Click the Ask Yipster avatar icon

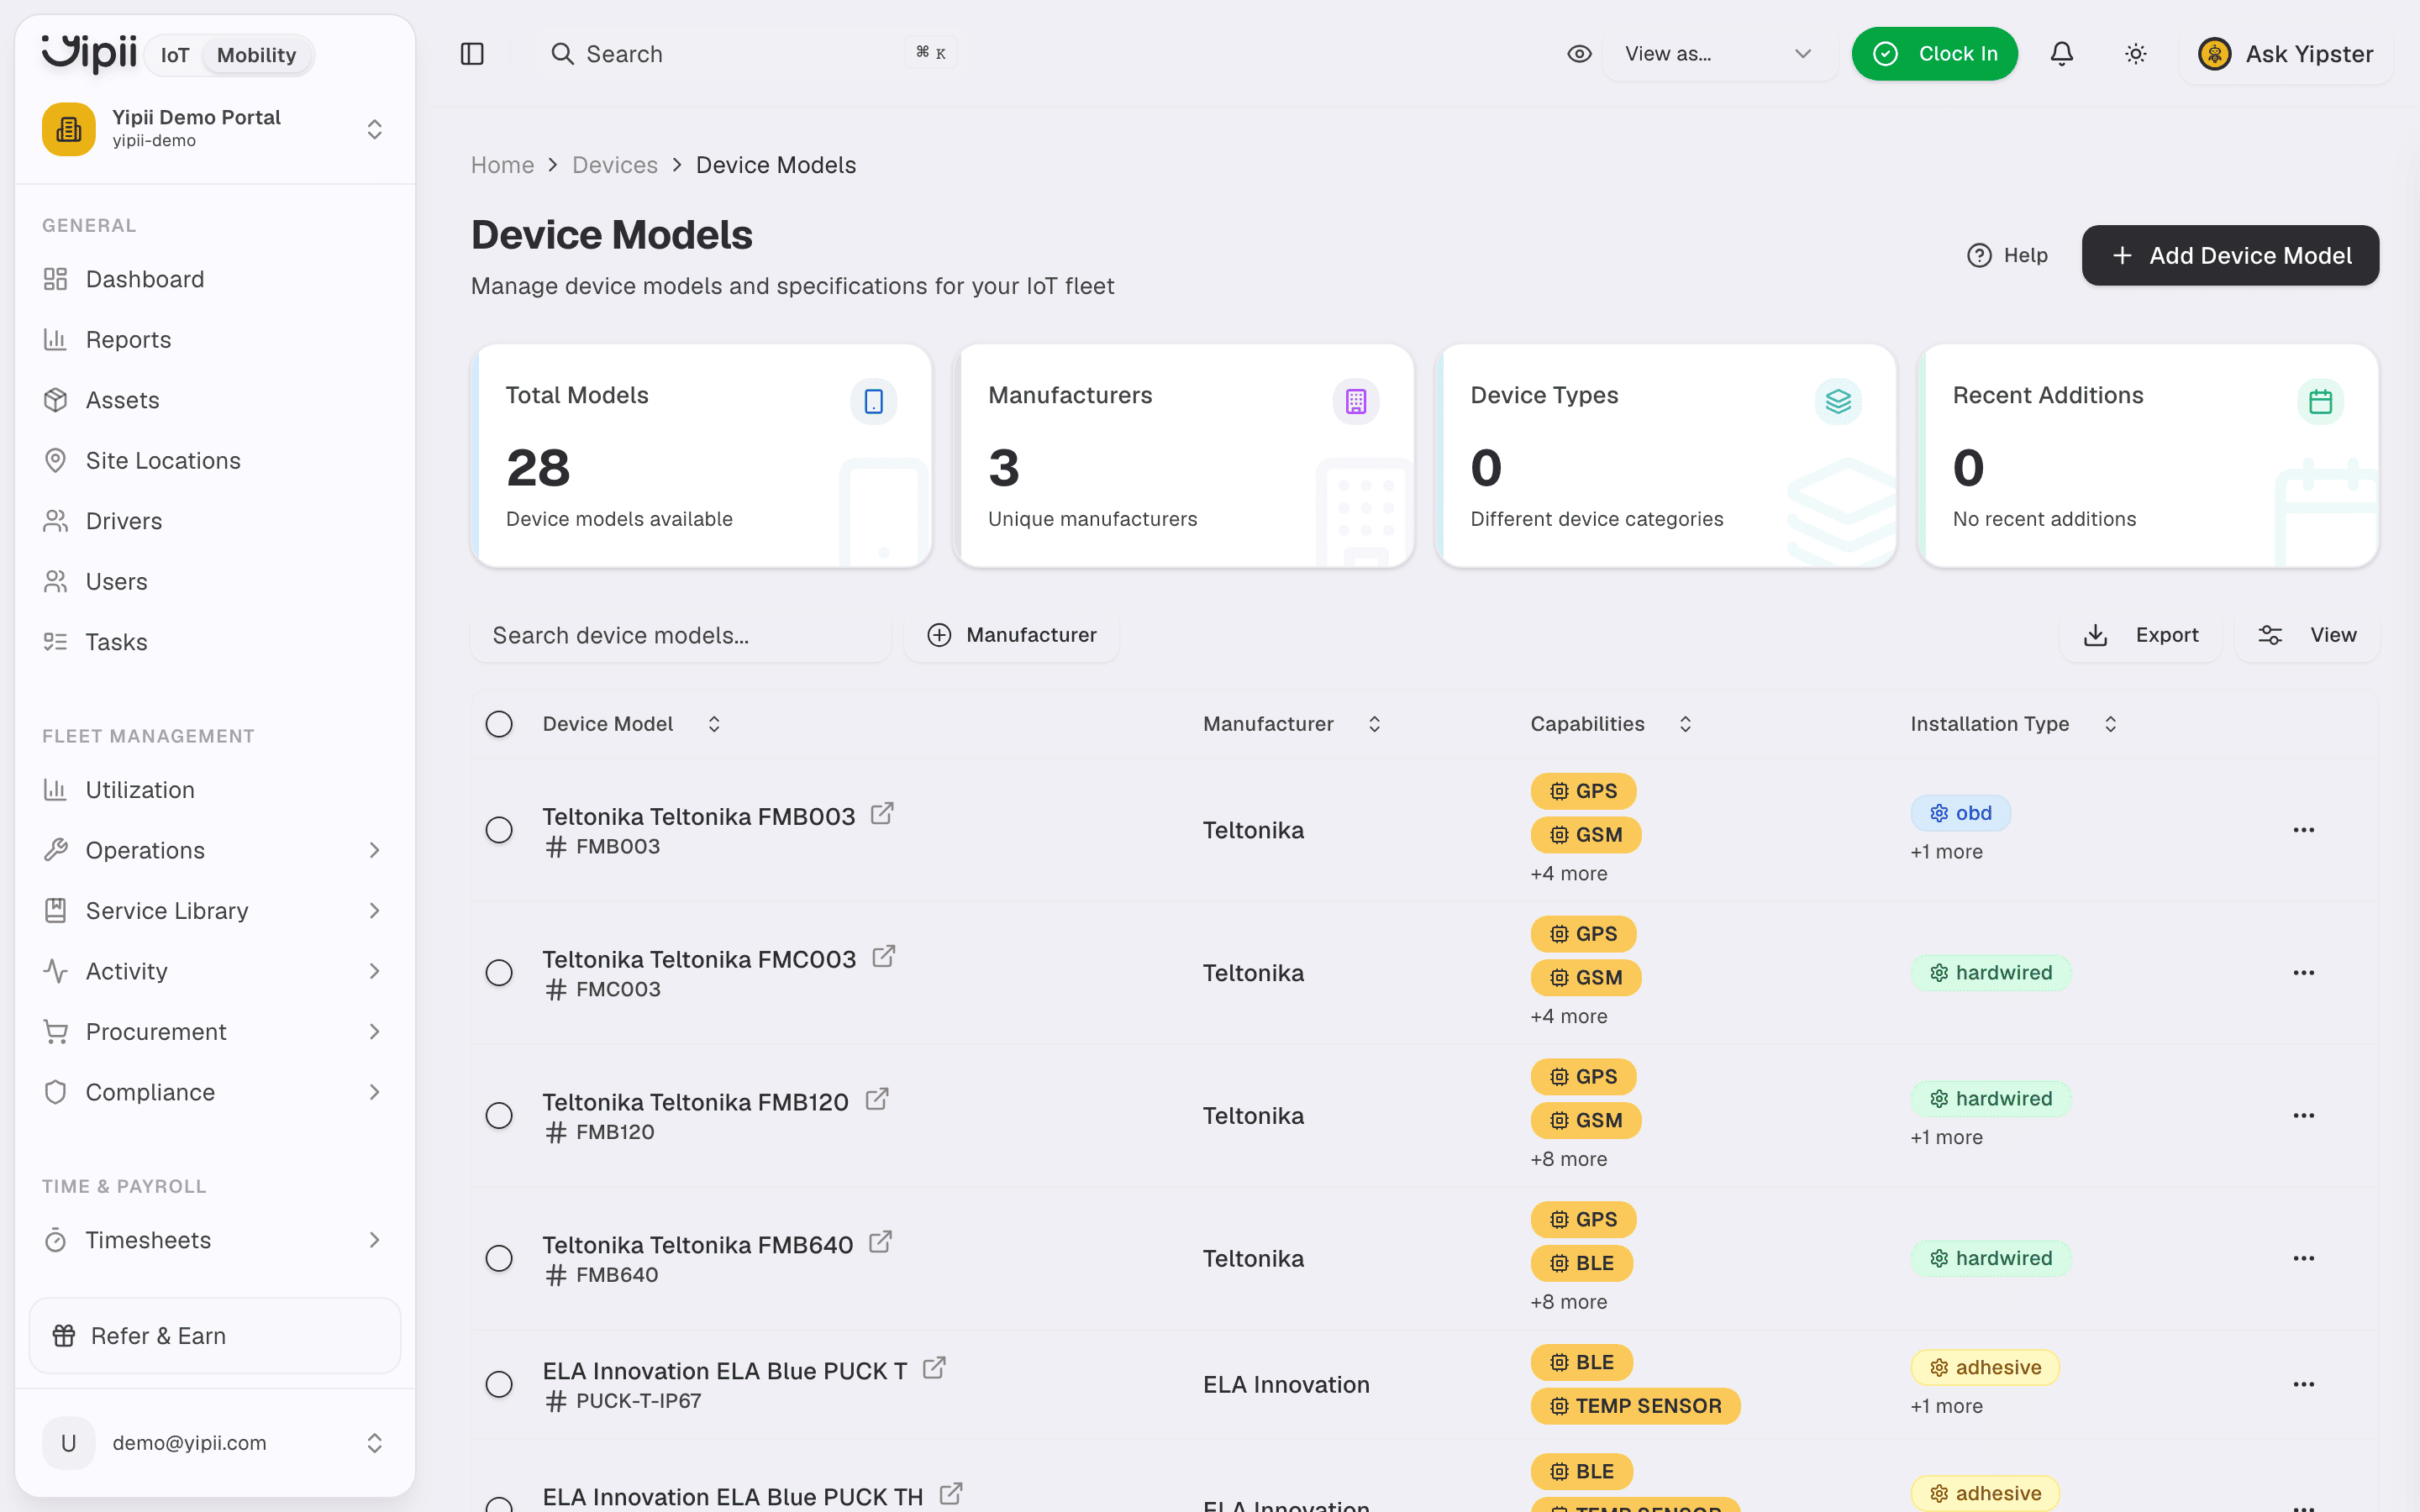[2214, 54]
